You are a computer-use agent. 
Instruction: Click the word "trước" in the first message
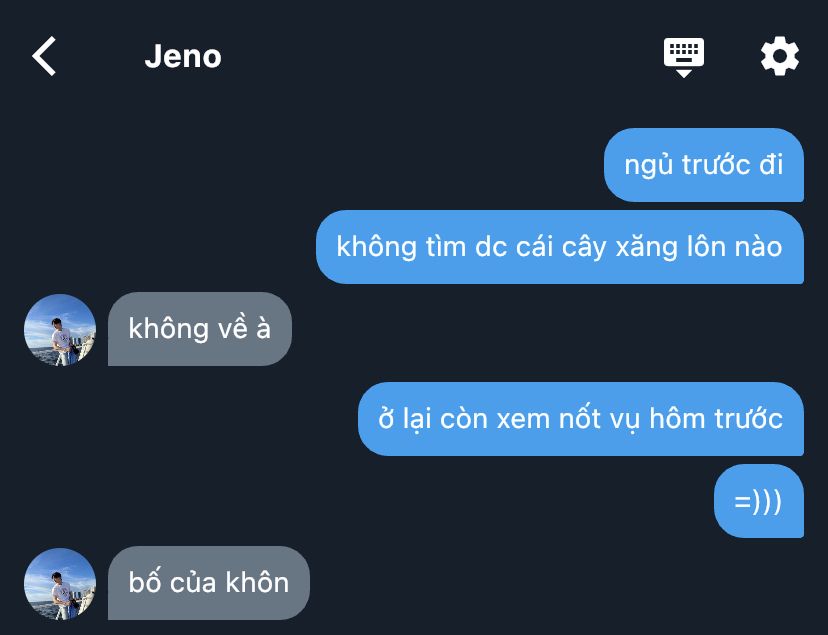tap(717, 164)
